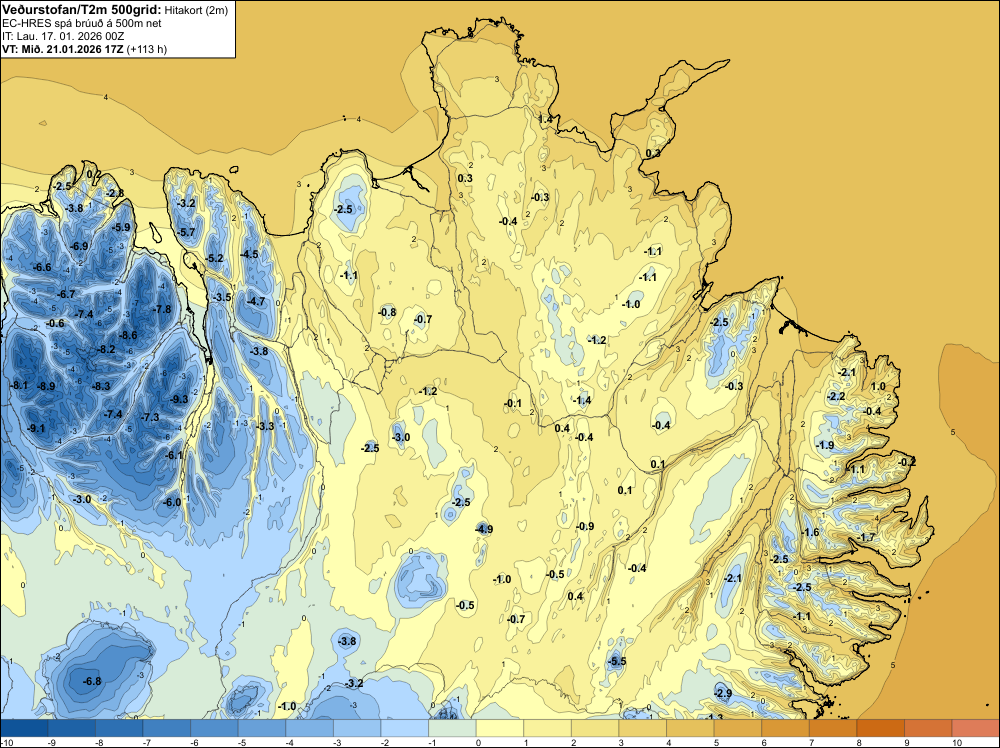Click the "(+113 h)" forecast offset
This screenshot has width=1000, height=748.
147,49
